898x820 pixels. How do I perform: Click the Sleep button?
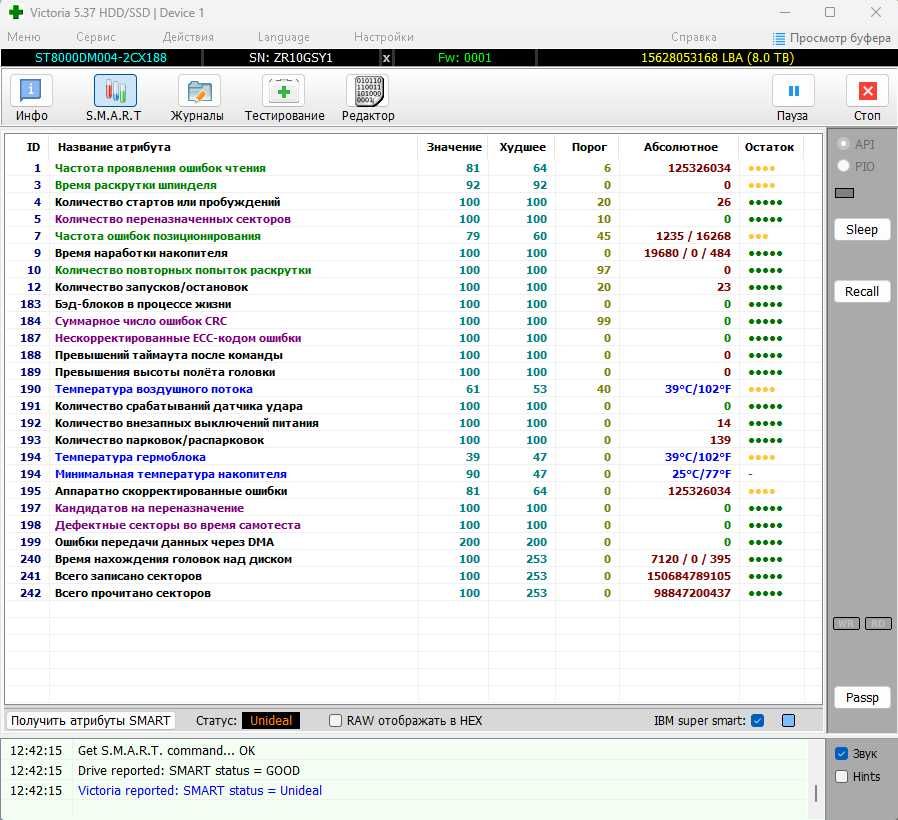(x=862, y=230)
